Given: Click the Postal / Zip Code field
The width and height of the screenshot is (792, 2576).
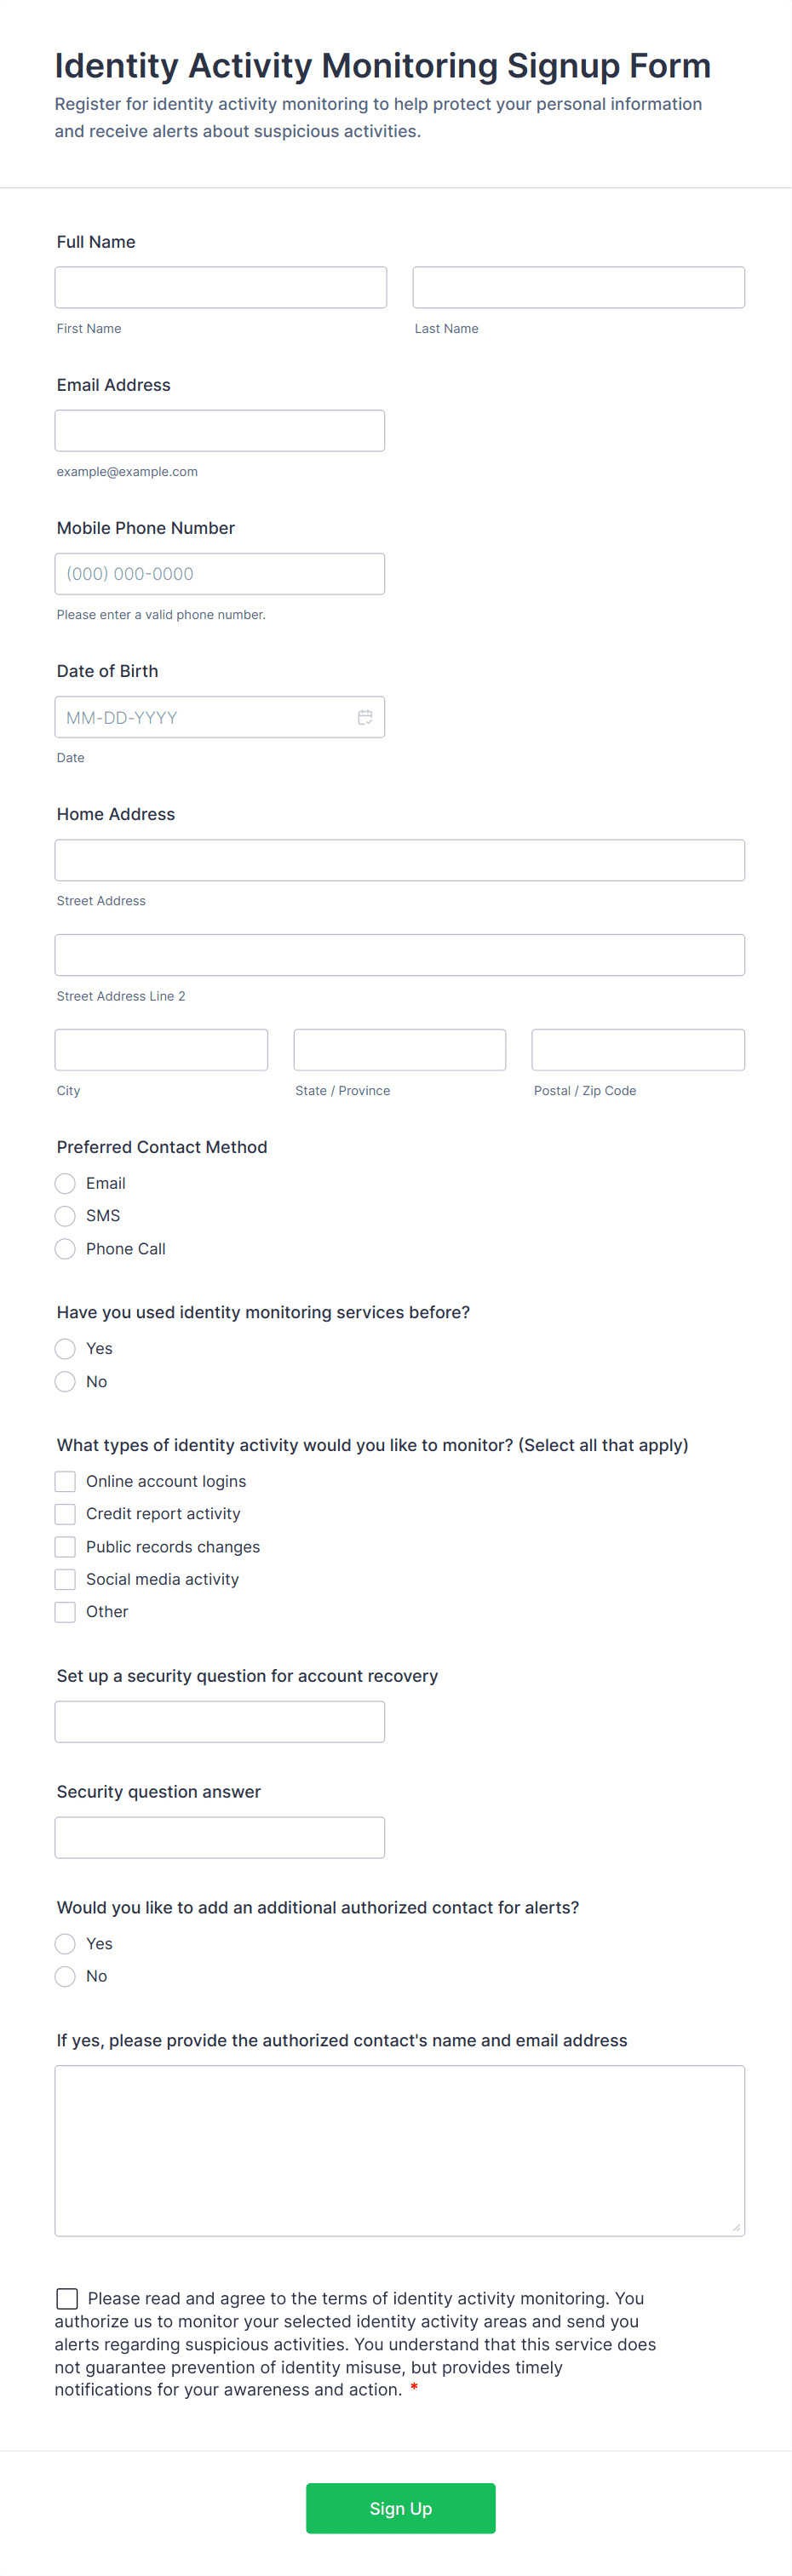Looking at the screenshot, I should coord(638,1050).
